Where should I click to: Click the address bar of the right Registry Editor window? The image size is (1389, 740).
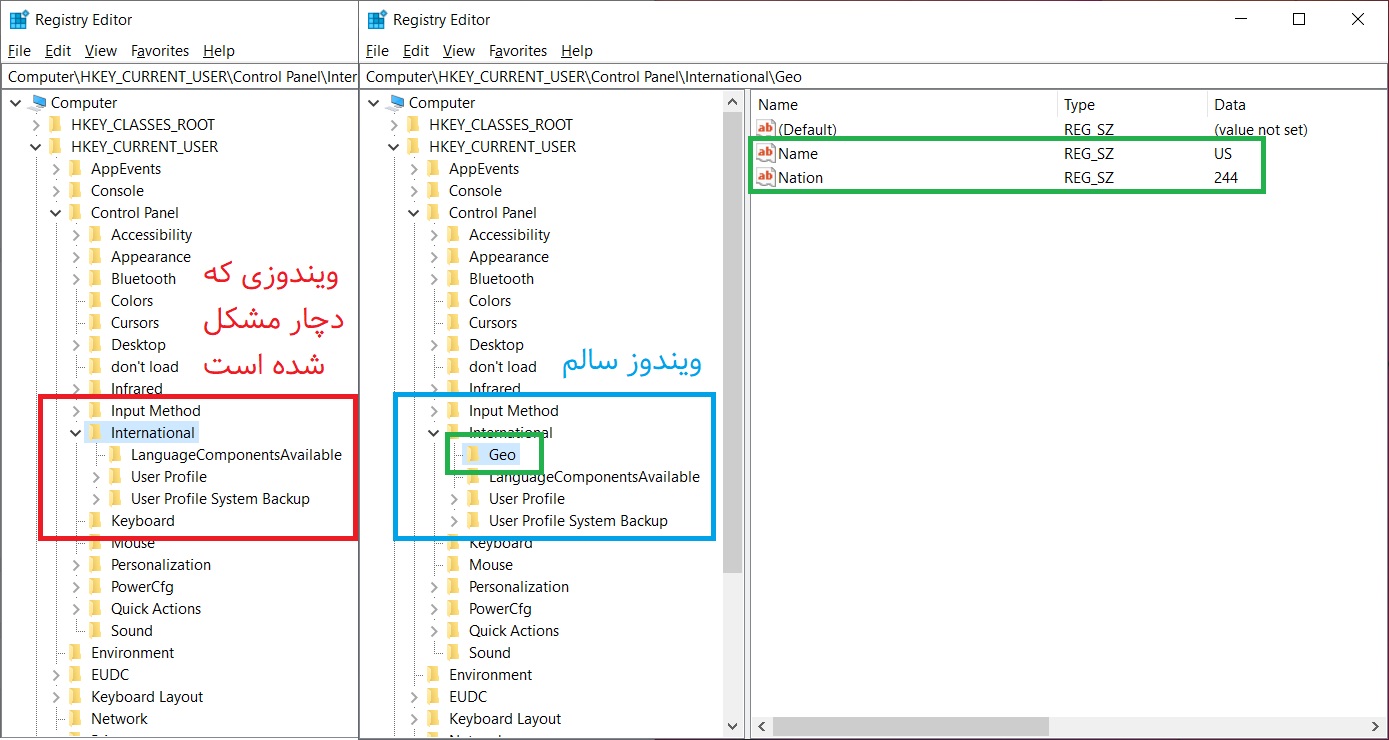click(x=875, y=77)
